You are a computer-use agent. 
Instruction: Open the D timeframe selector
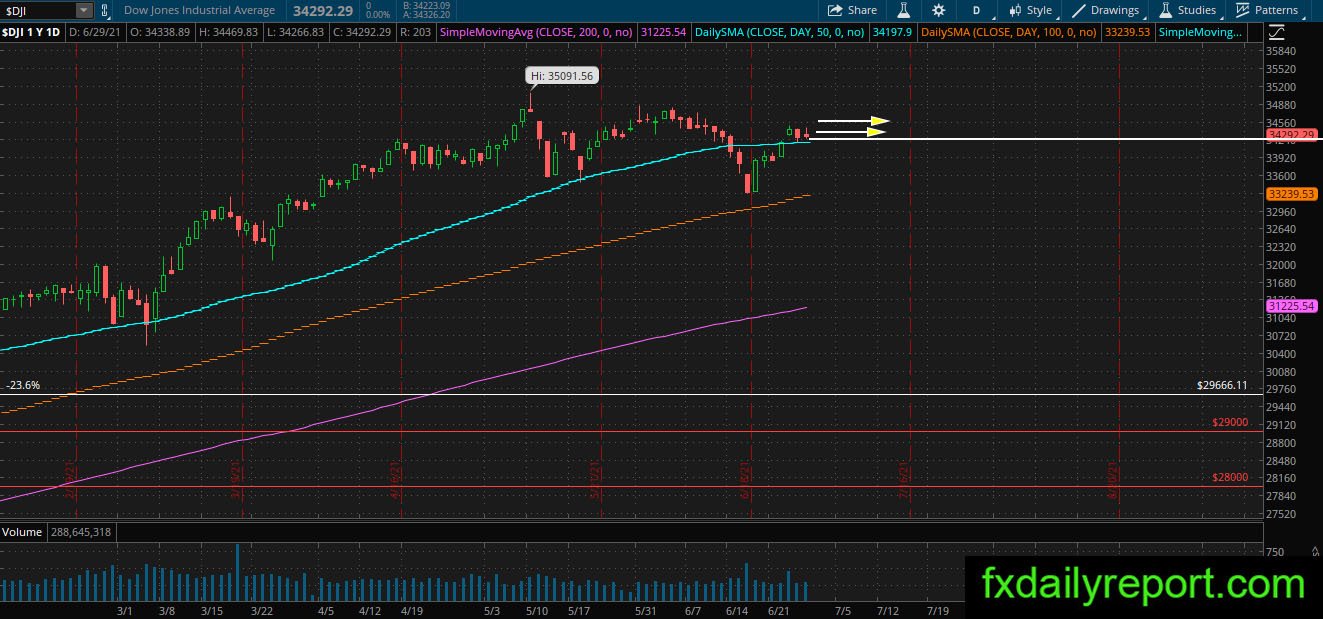point(977,10)
